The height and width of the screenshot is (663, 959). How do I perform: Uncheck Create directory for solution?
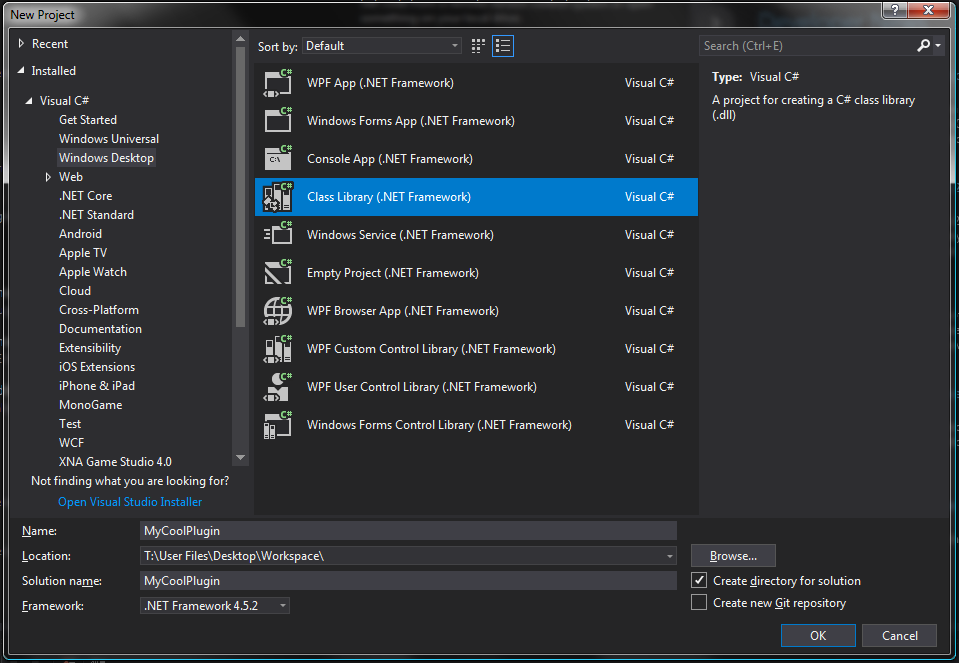click(x=699, y=581)
